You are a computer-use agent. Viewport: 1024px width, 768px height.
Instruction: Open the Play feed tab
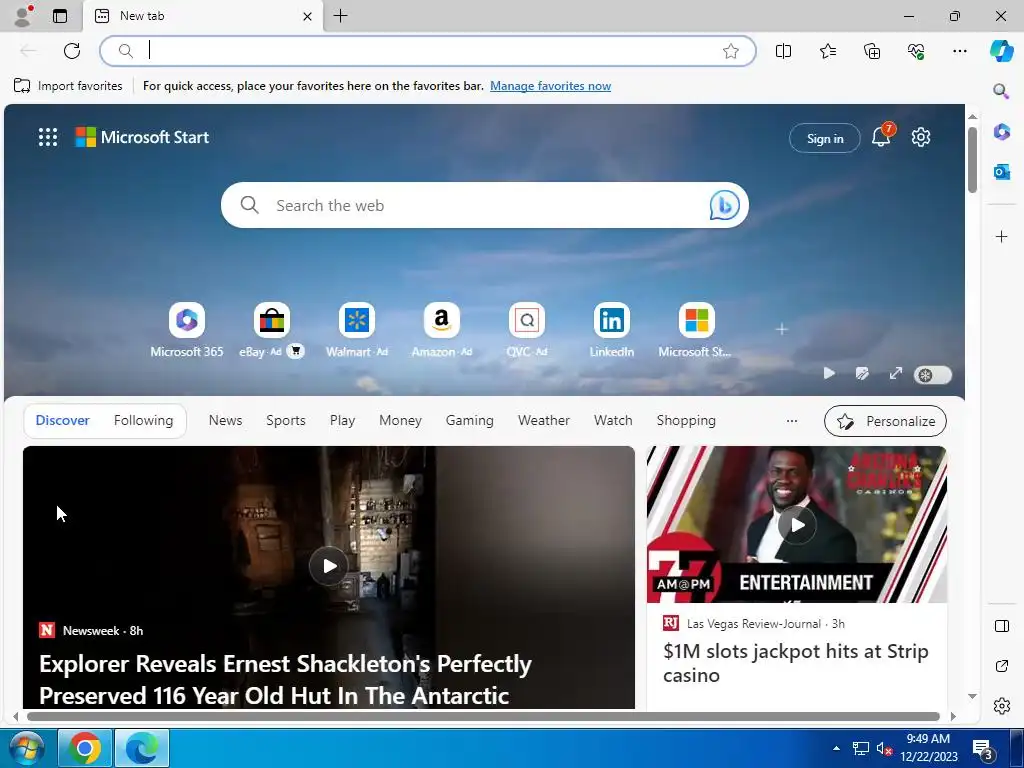(x=342, y=421)
